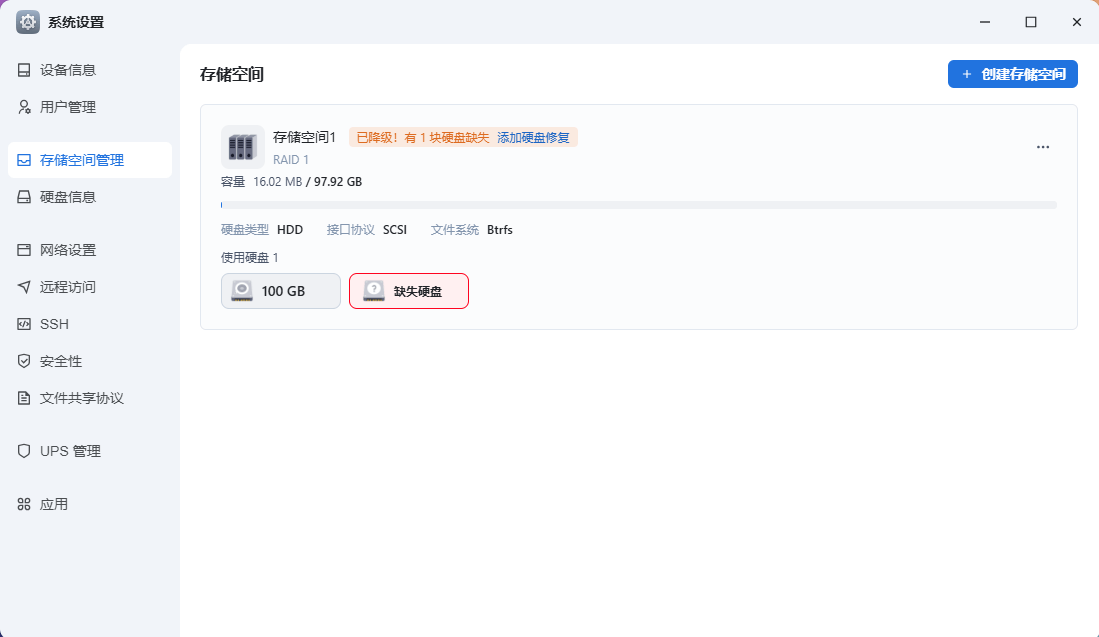
Task: Select the 缺失硬盘 disk card
Action: (409, 291)
